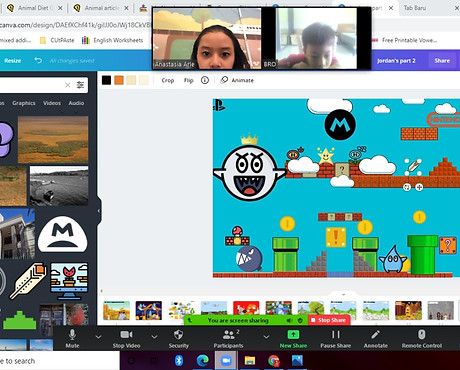Image resolution: width=460 pixels, height=370 pixels.
Task: Select the pale cream color swatch
Action: pyautogui.click(x=143, y=80)
